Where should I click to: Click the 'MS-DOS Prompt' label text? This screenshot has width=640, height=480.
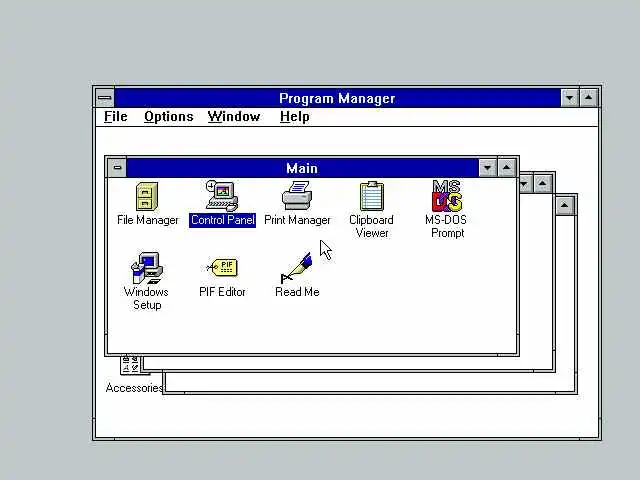(447, 226)
